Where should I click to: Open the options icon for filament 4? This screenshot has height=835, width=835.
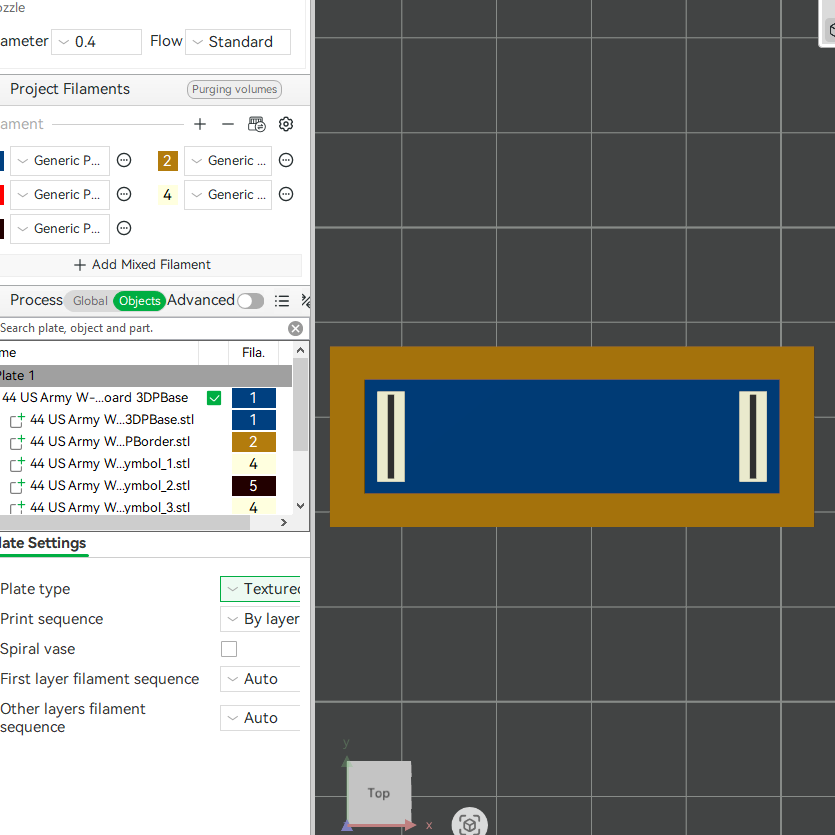[x=286, y=194]
